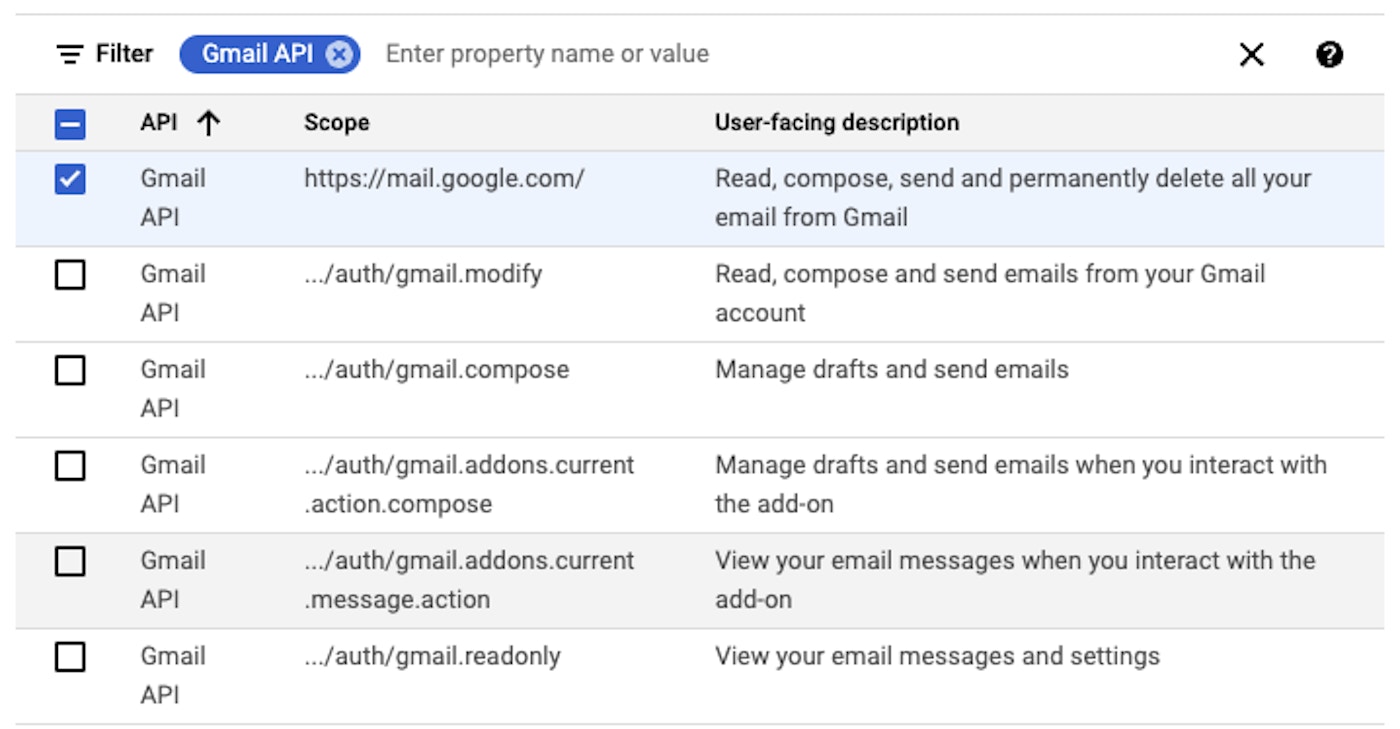The height and width of the screenshot is (729, 1400).
Task: Click the Filter list icon
Action: tap(69, 54)
